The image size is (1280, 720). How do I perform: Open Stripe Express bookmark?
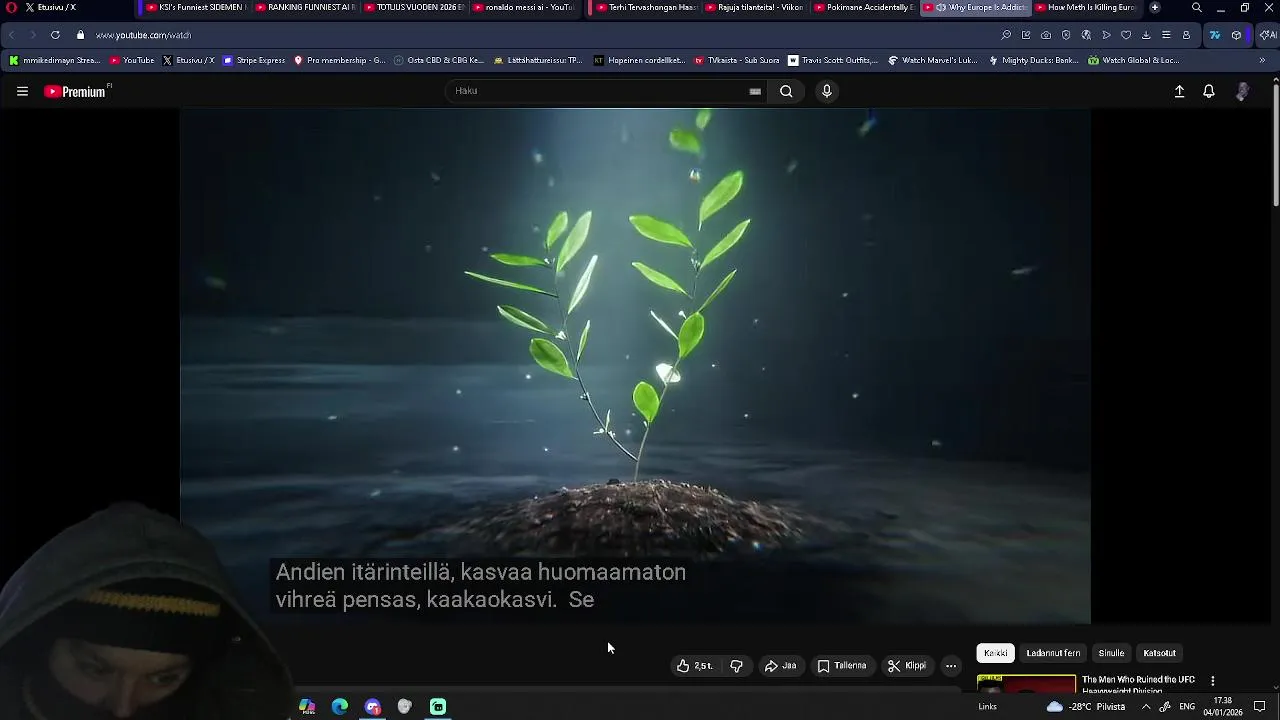pyautogui.click(x=254, y=60)
